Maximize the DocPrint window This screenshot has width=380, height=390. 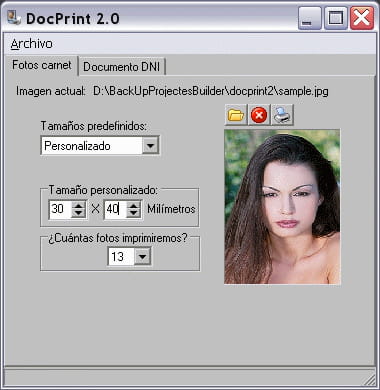(336, 18)
